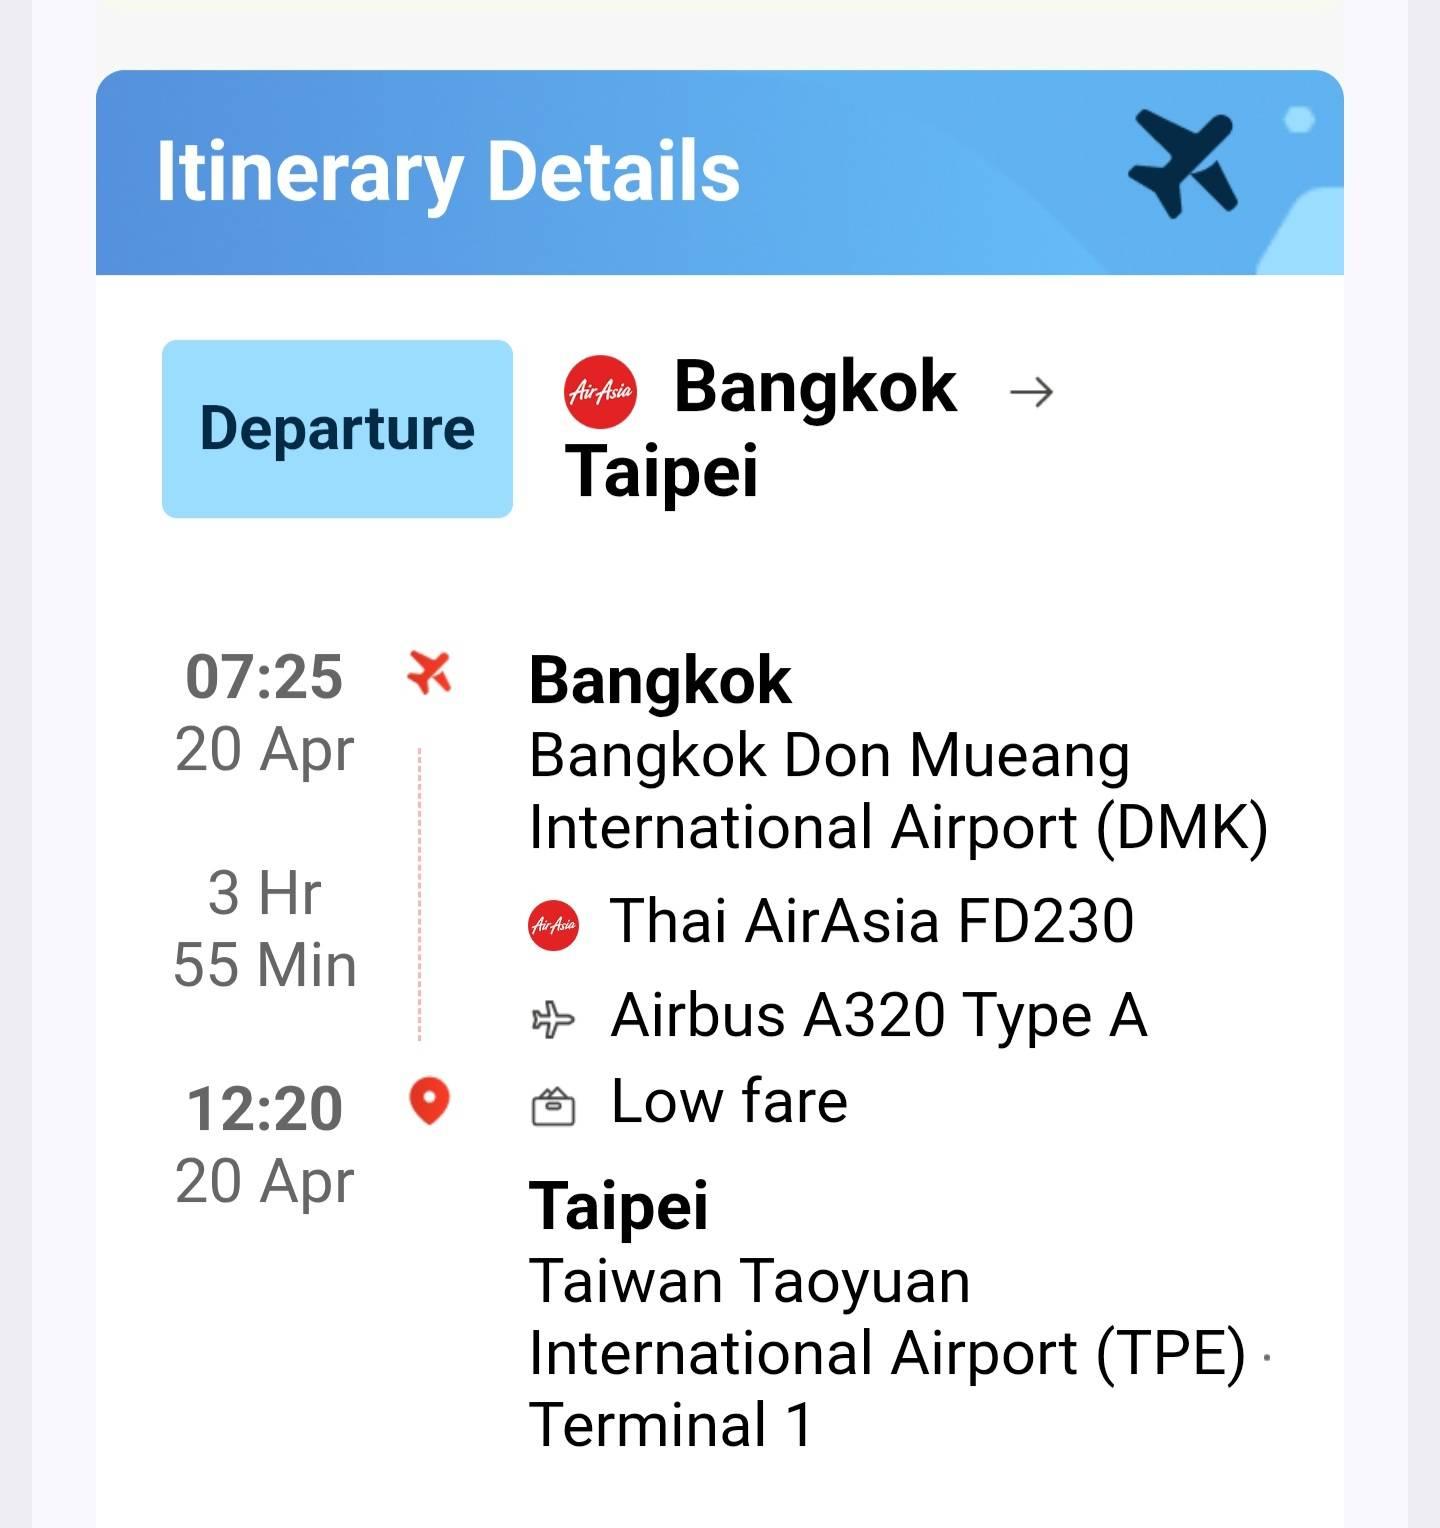
Task: Click Airbus A320 Type A text
Action: click(878, 1016)
